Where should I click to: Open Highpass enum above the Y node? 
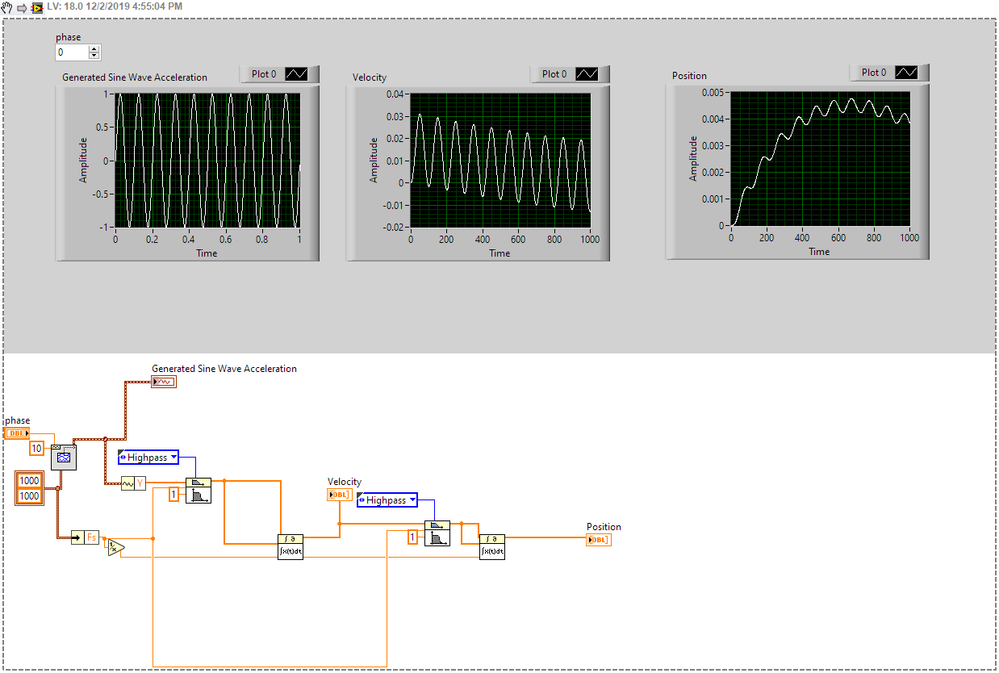coord(148,457)
